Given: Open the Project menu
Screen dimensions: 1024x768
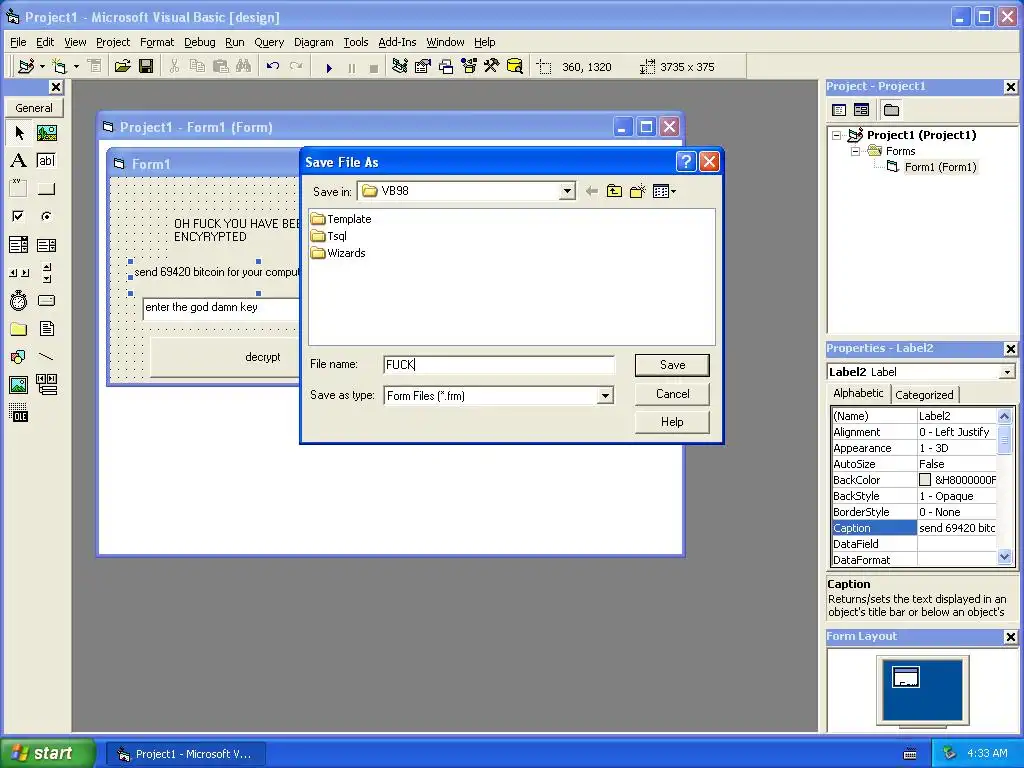Looking at the screenshot, I should click(113, 42).
